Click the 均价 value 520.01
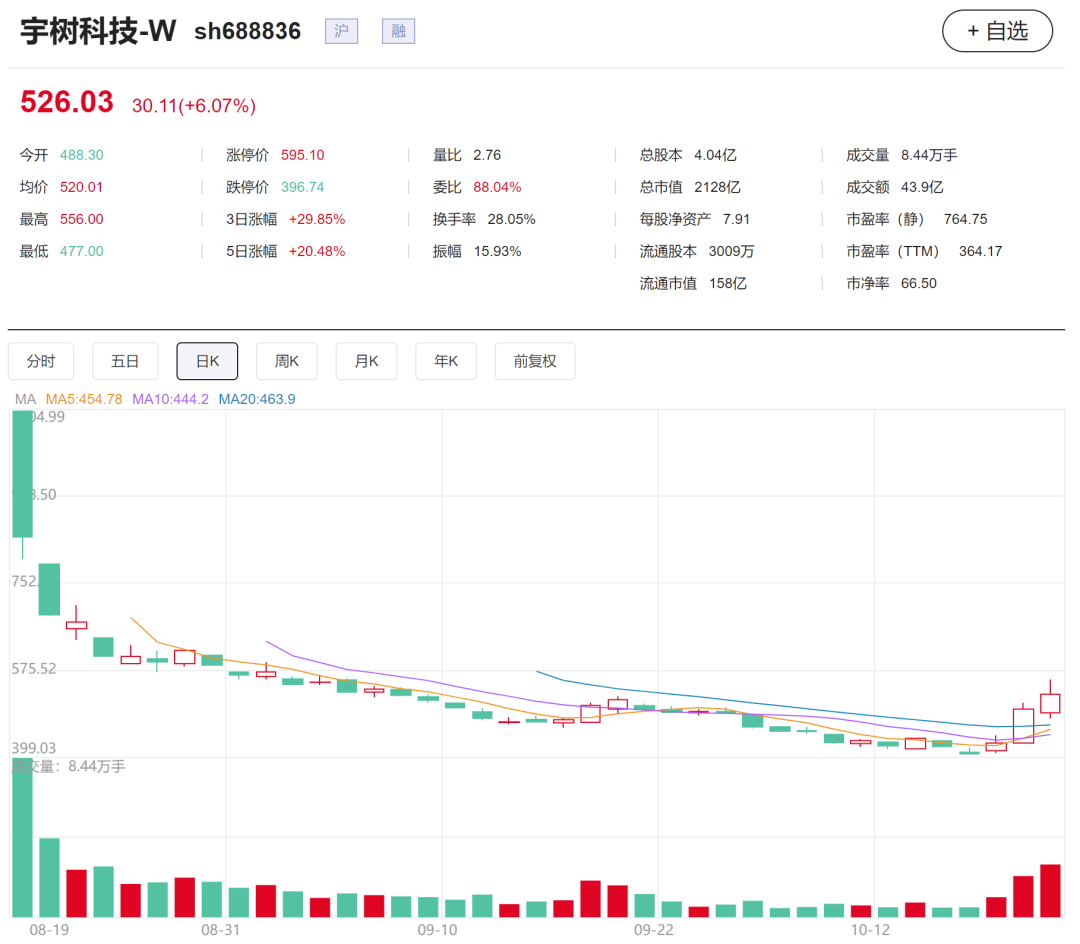The height and width of the screenshot is (944, 1080). [81, 187]
